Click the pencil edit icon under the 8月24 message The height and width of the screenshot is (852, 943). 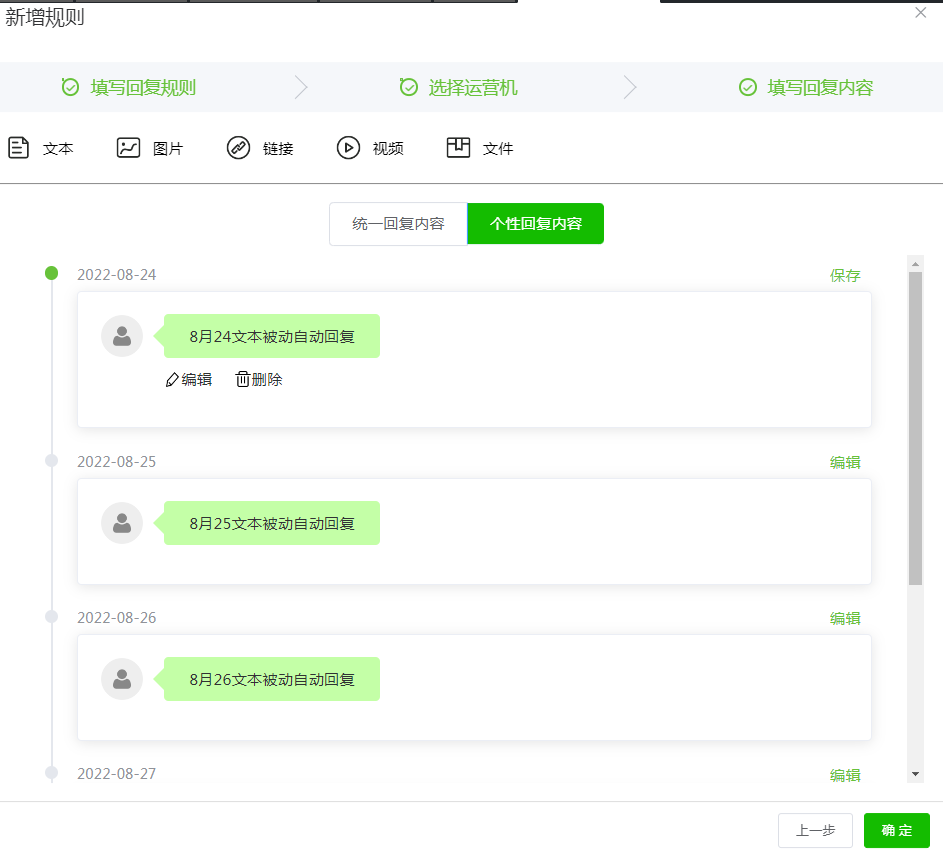click(172, 380)
